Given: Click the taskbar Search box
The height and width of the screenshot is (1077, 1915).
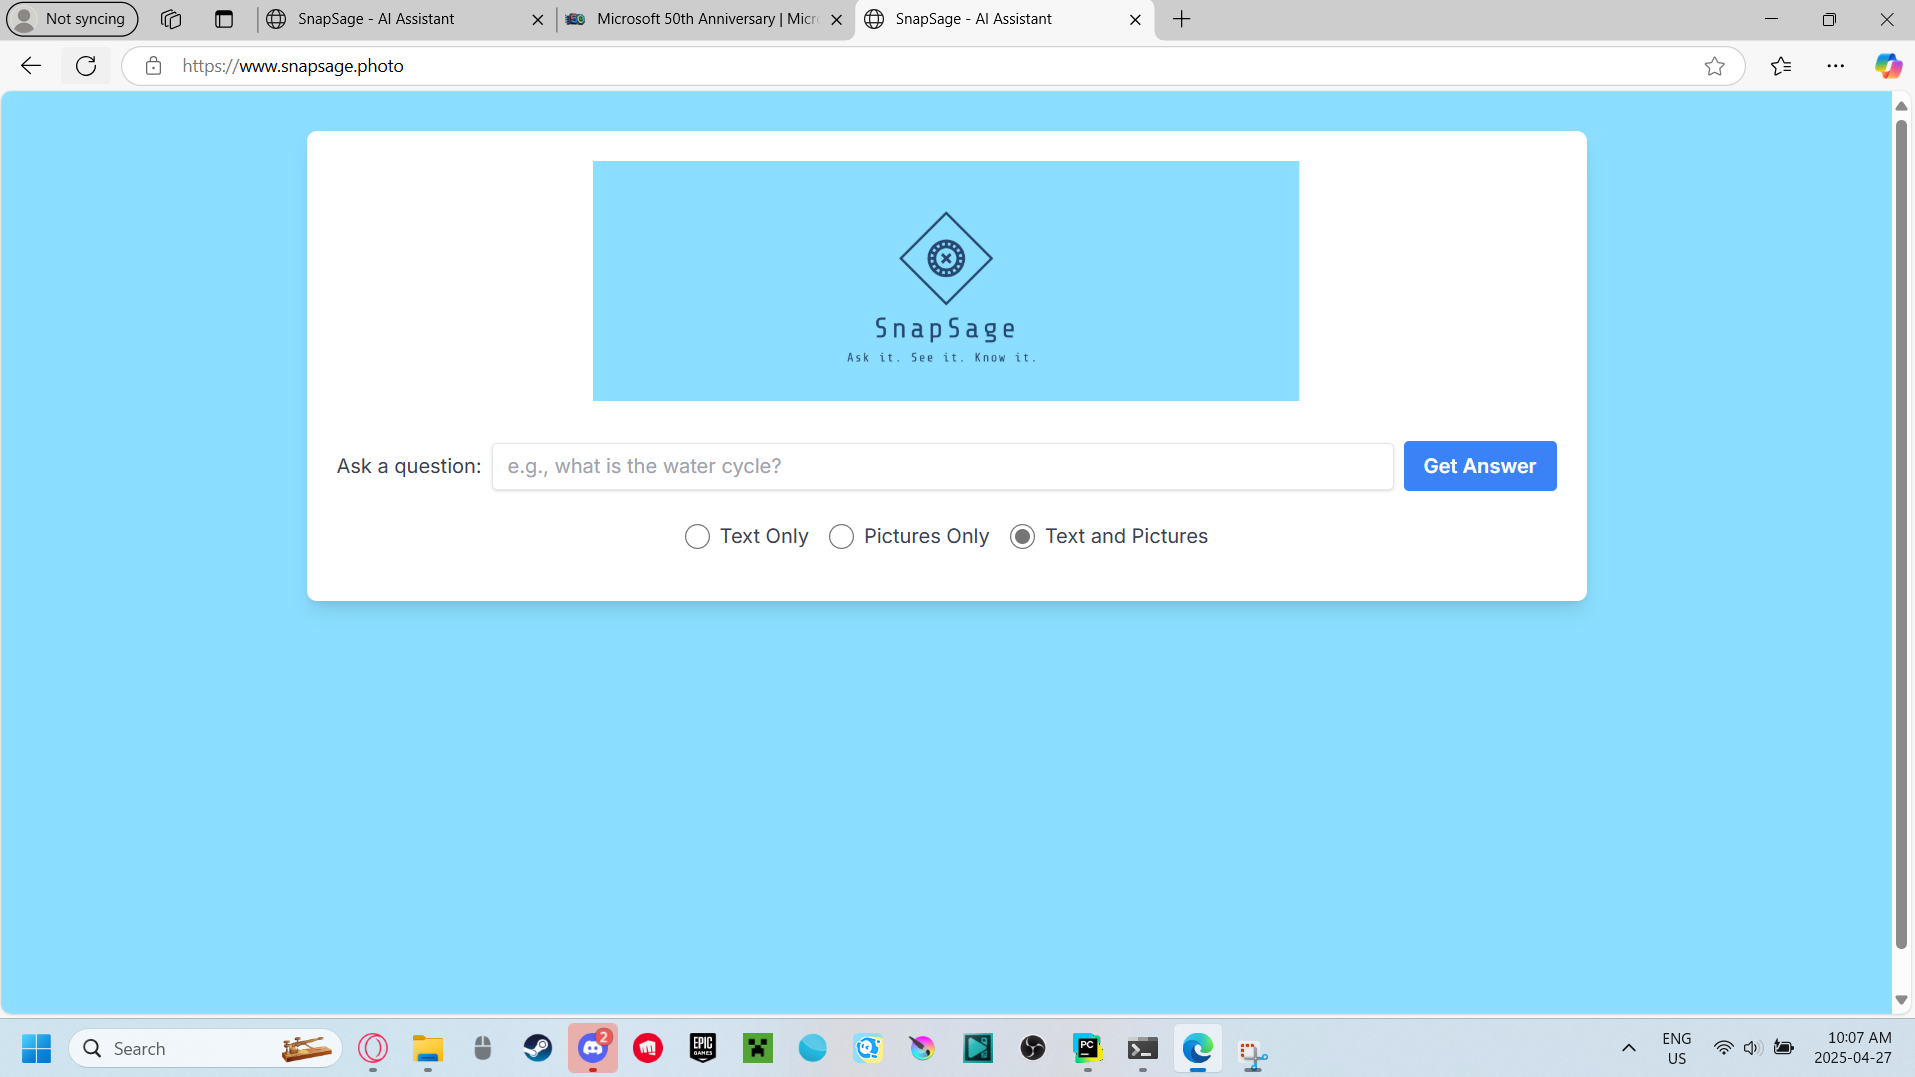Looking at the screenshot, I should pos(205,1048).
